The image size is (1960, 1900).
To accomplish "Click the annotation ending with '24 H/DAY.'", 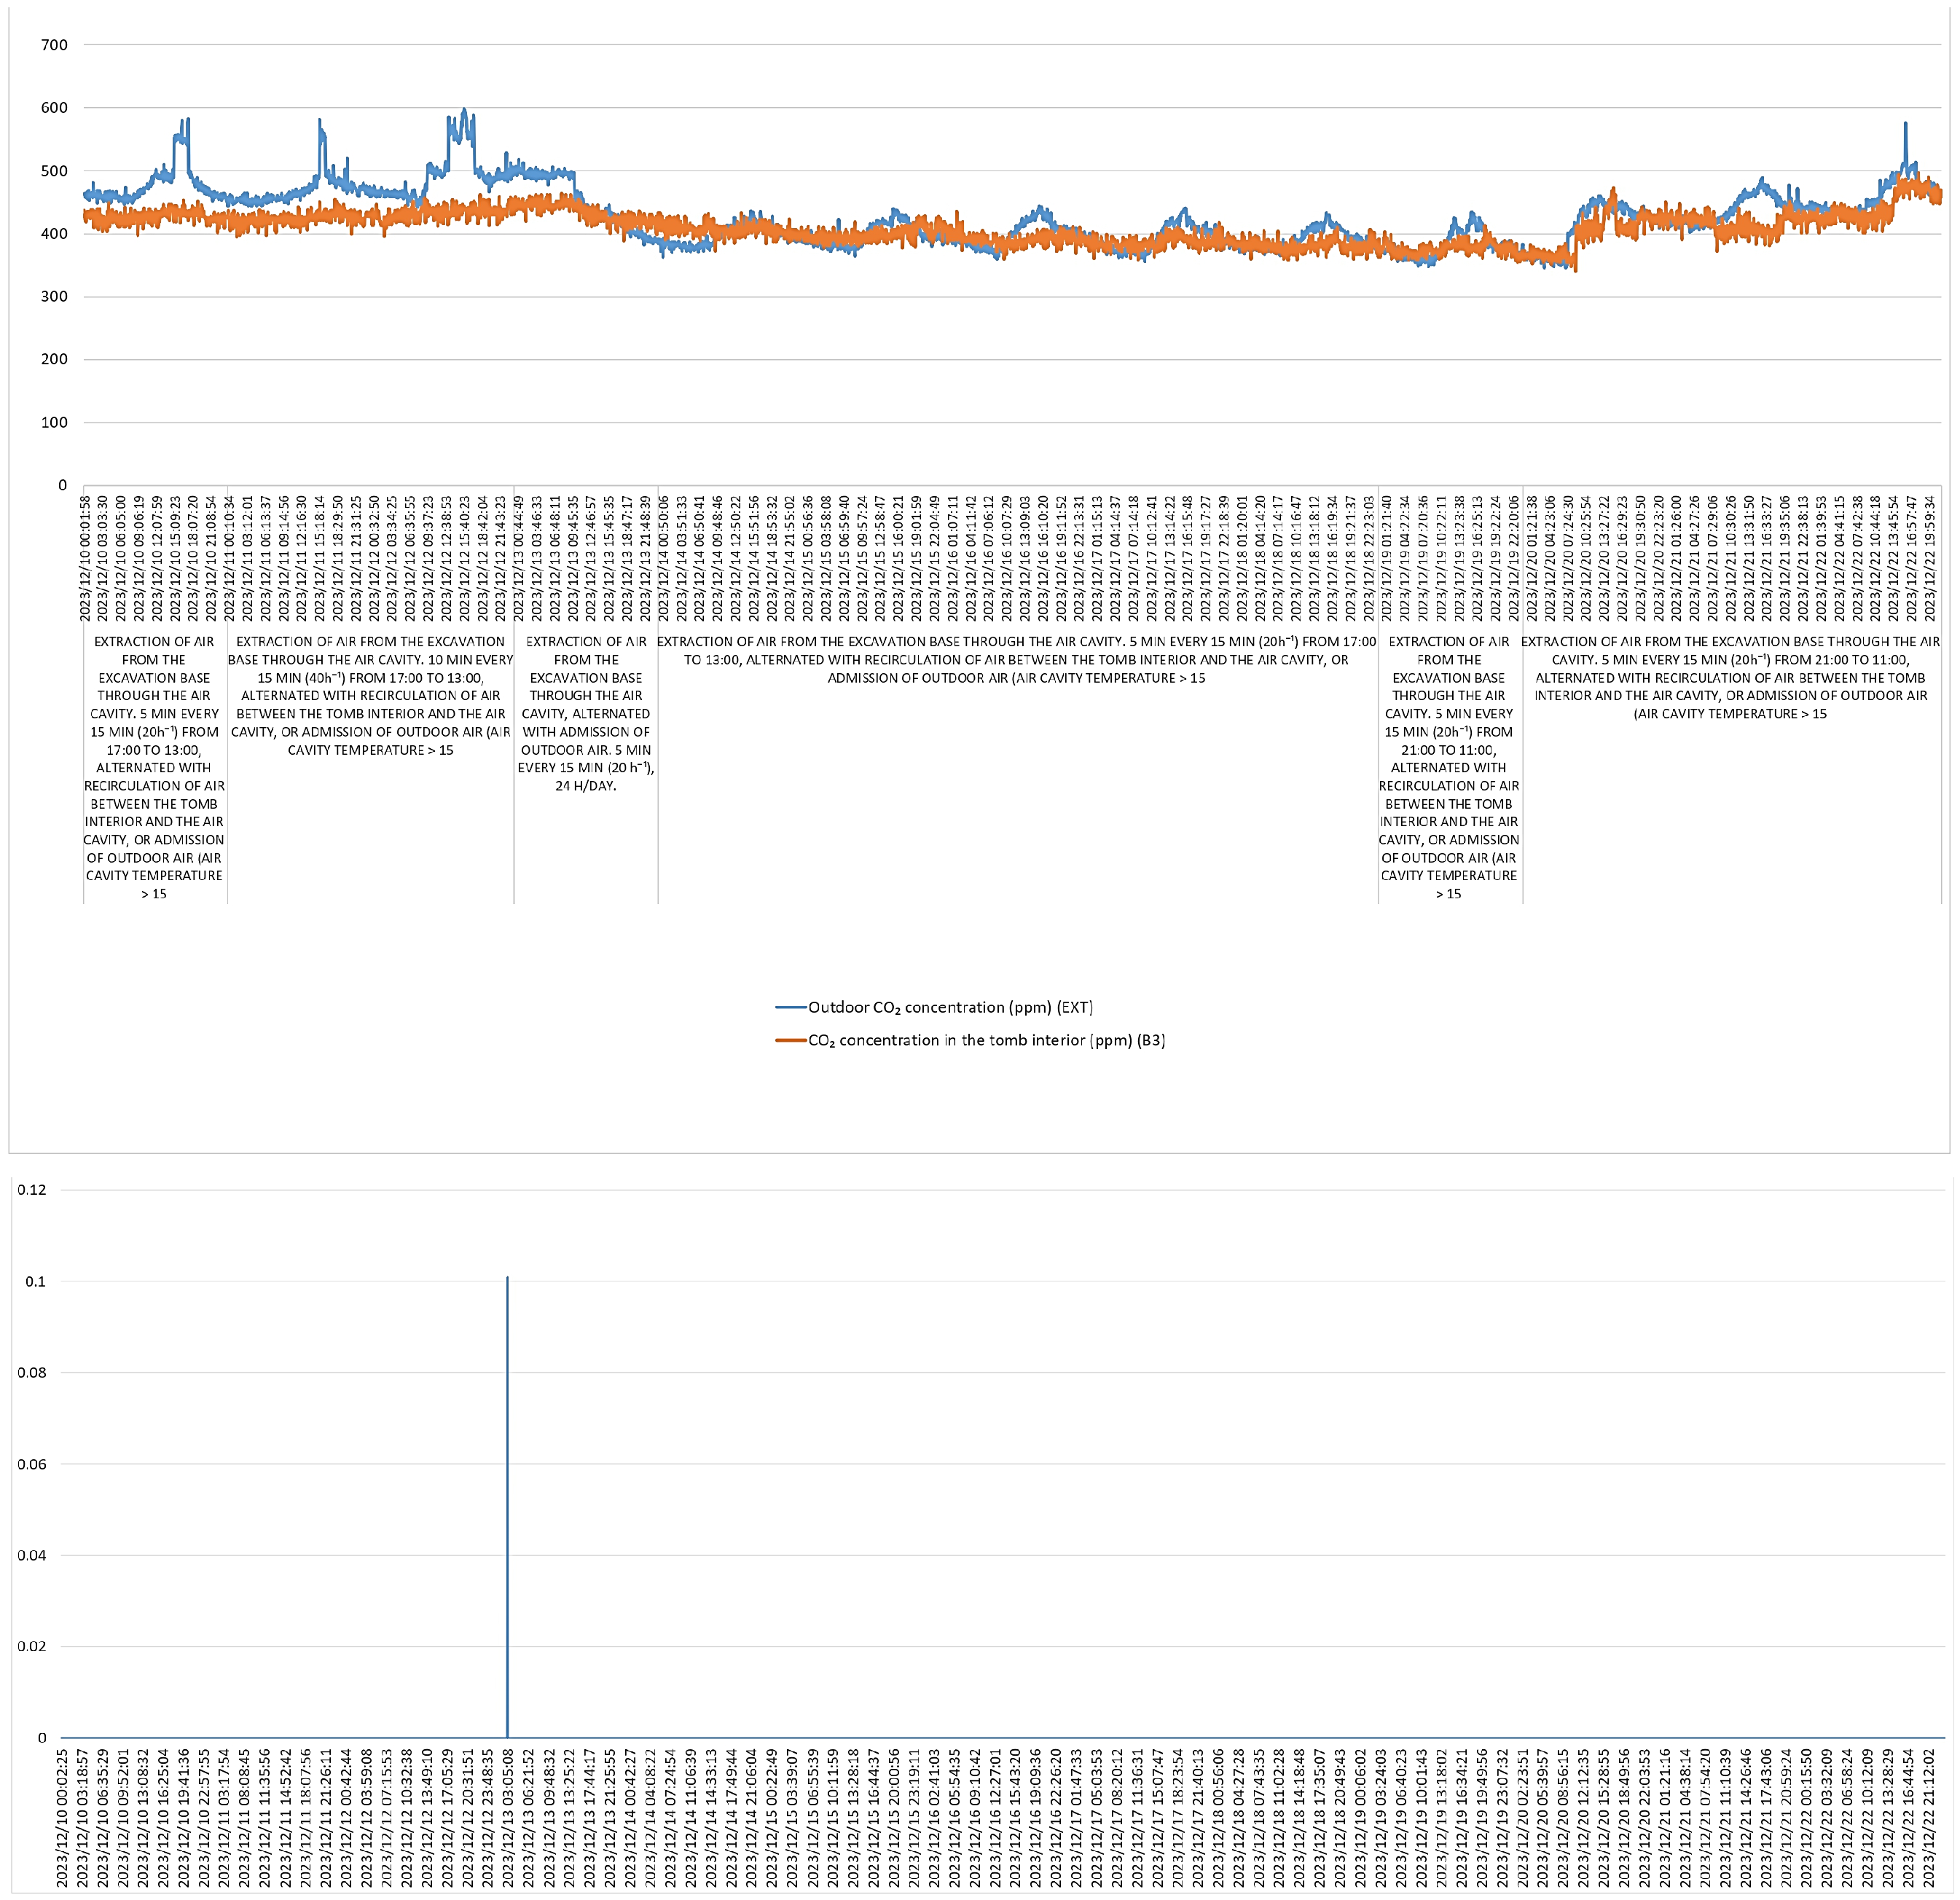I will pyautogui.click(x=586, y=714).
